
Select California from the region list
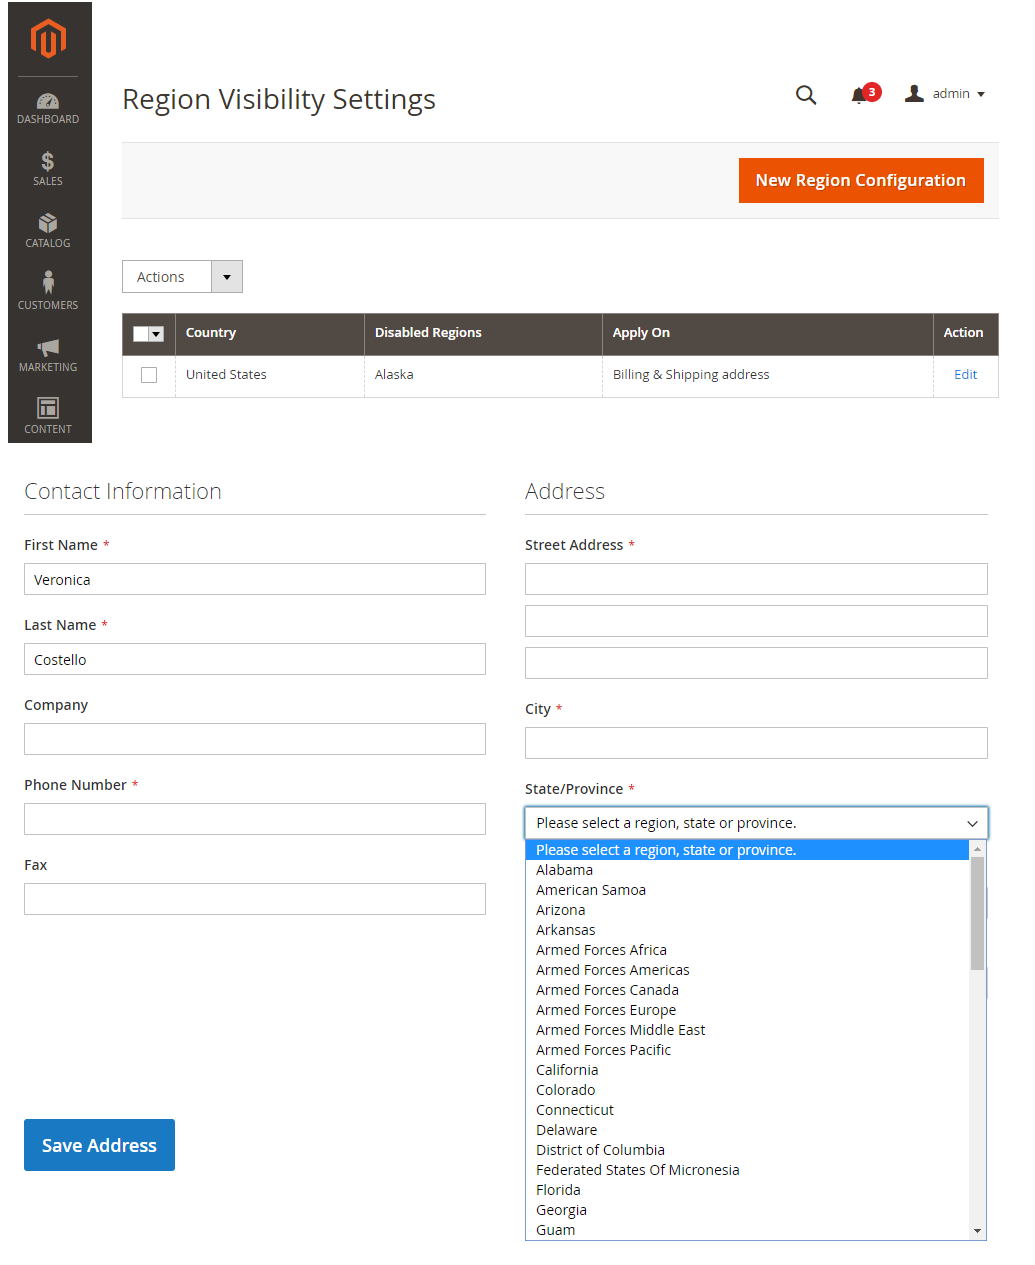tap(567, 1070)
